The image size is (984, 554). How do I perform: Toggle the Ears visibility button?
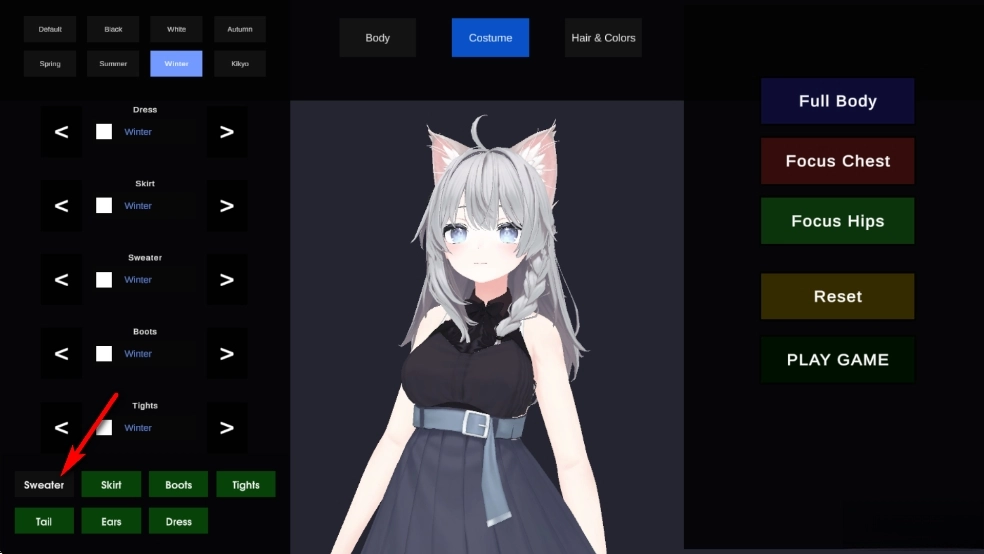point(111,521)
